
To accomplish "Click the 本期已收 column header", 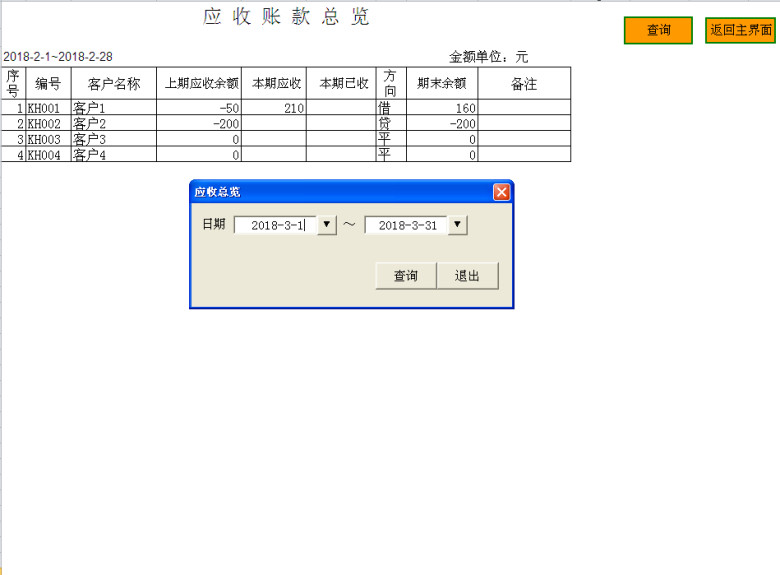I will (341, 84).
